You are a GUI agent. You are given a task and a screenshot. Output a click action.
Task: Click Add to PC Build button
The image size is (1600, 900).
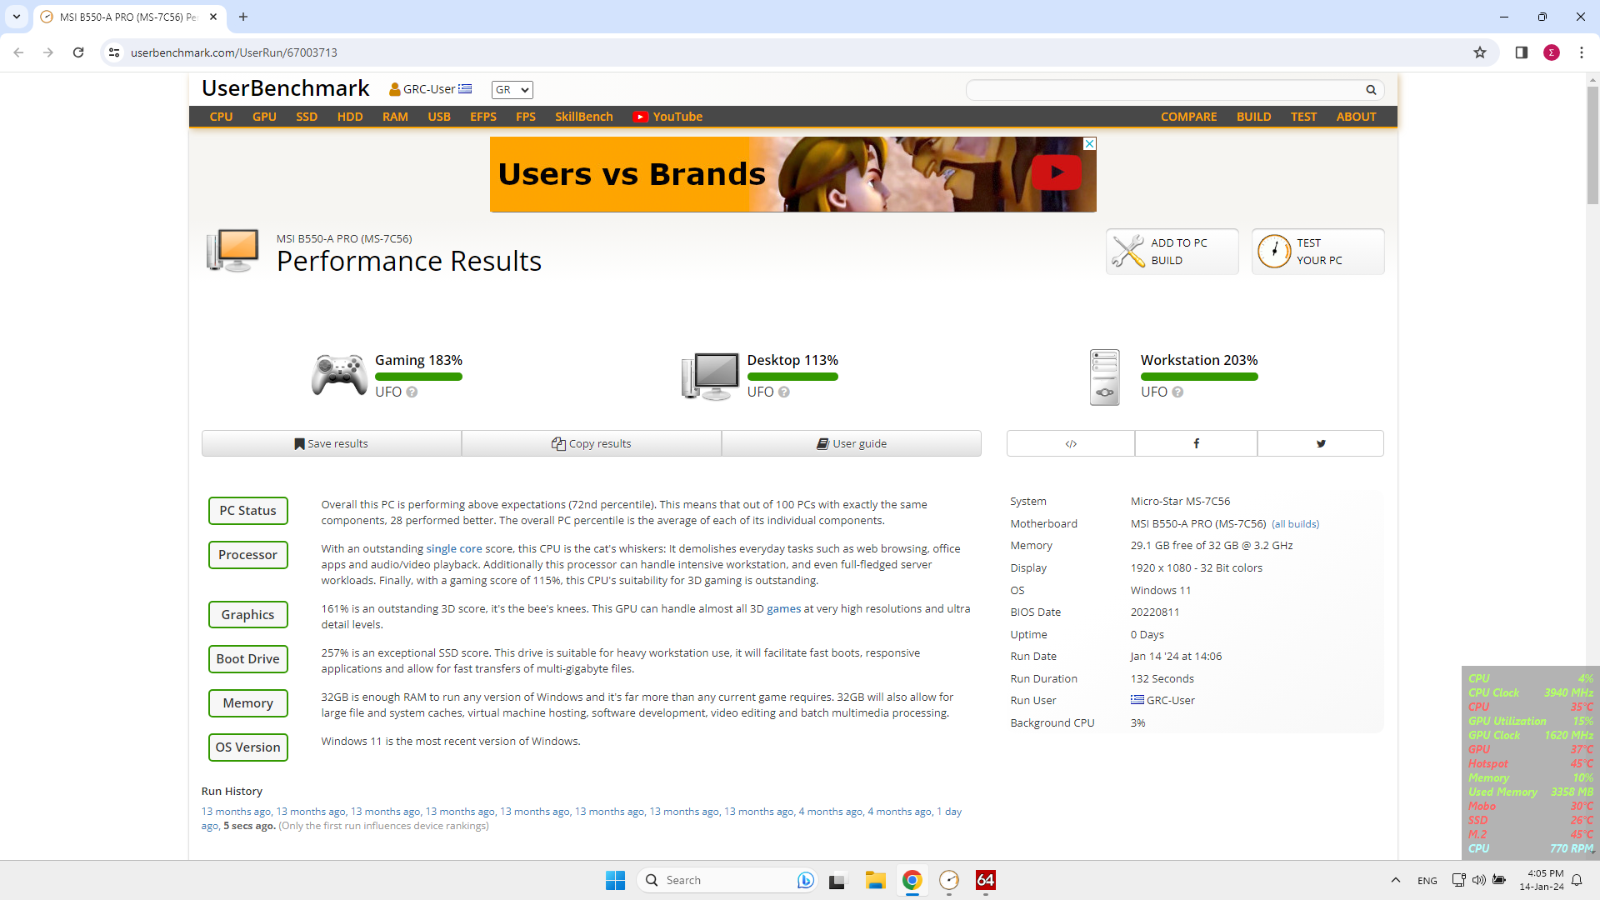[x=1172, y=251]
